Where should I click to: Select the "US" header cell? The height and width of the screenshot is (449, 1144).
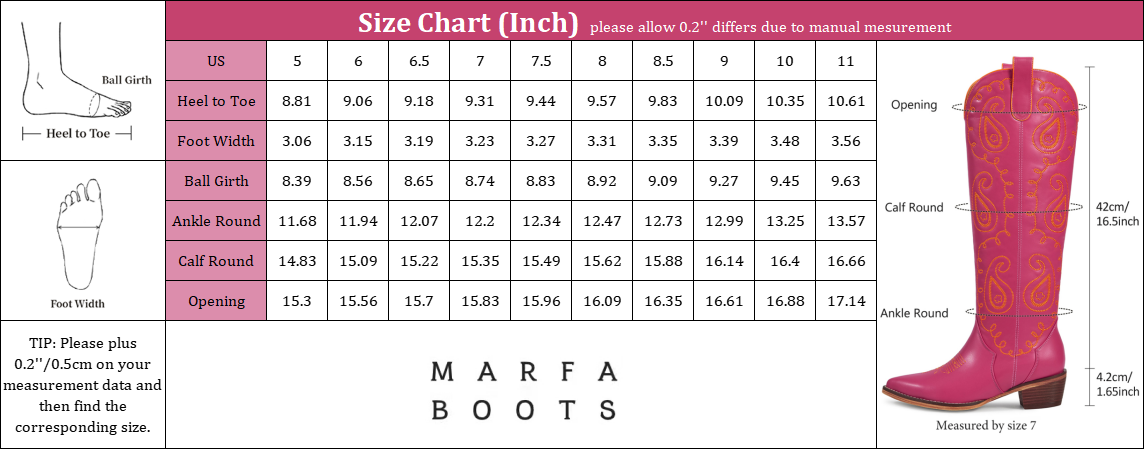(x=215, y=61)
